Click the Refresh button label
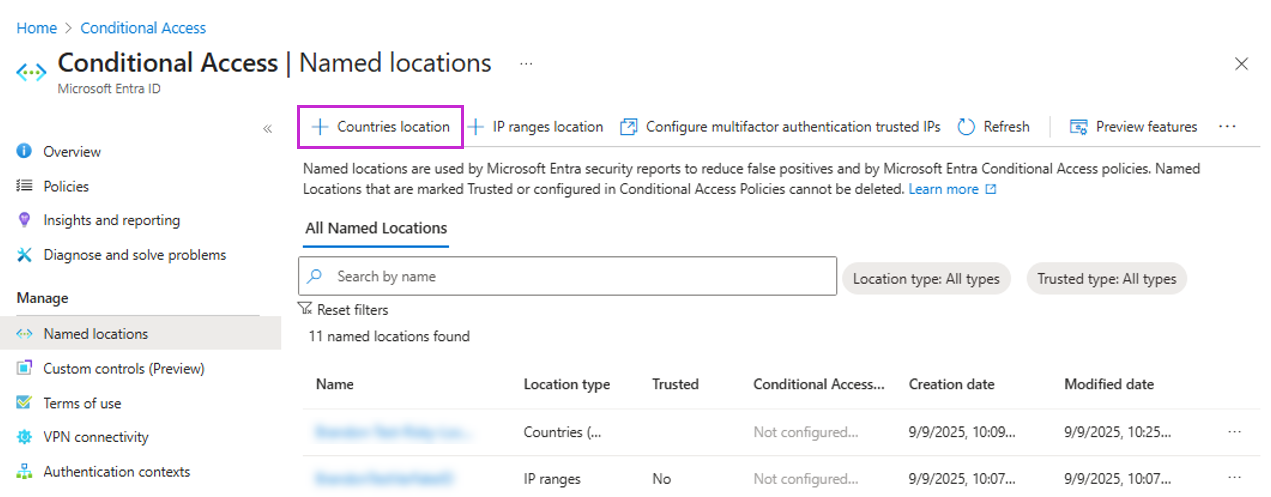Image resolution: width=1271 pixels, height=497 pixels. 1006,127
